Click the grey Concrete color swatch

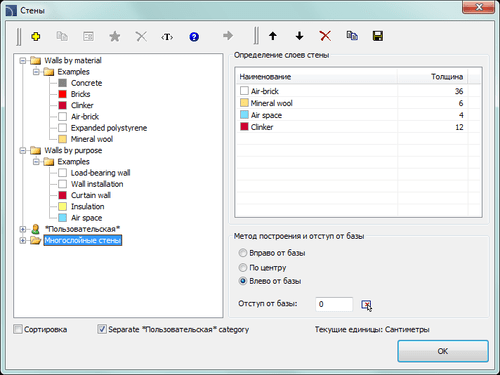62,83
